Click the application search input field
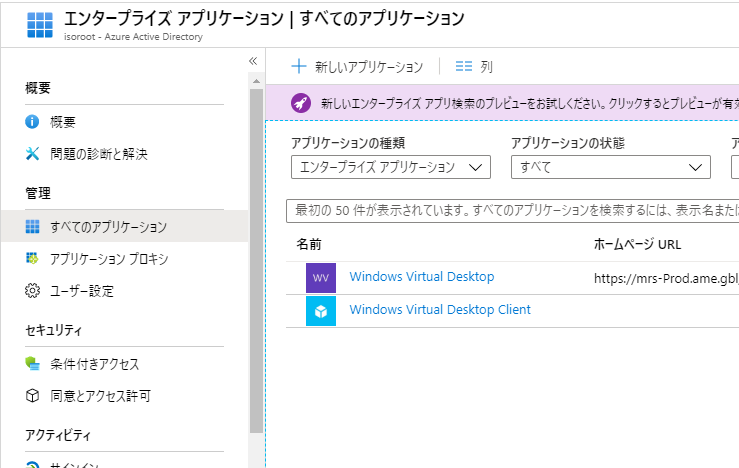Screen dimensions: 739x468 pyautogui.click(x=512, y=210)
